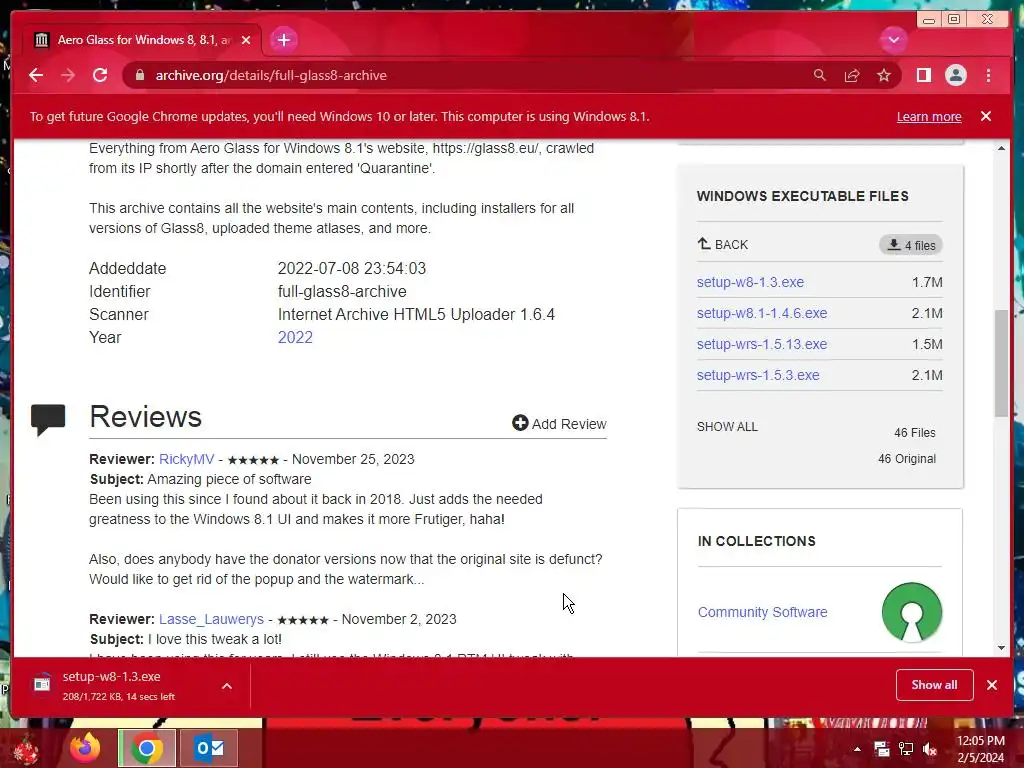The height and width of the screenshot is (768, 1024).
Task: Open the Chrome three-dot menu
Action: click(x=988, y=75)
